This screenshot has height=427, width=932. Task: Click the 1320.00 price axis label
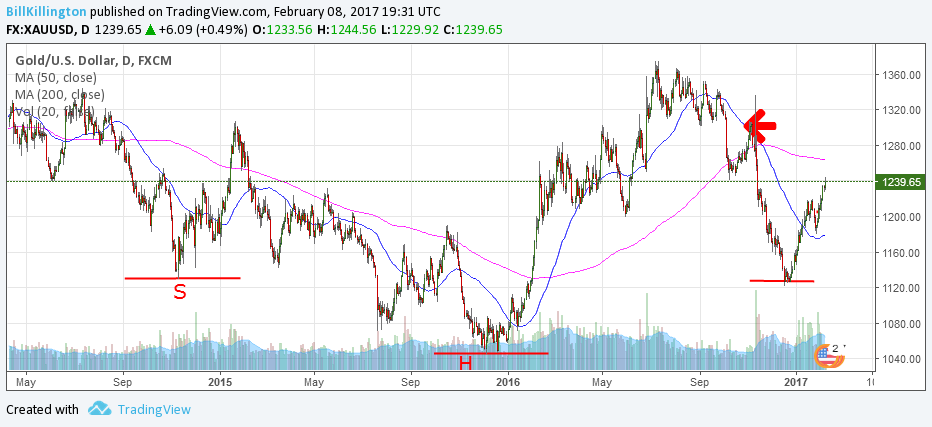pyautogui.click(x=902, y=111)
